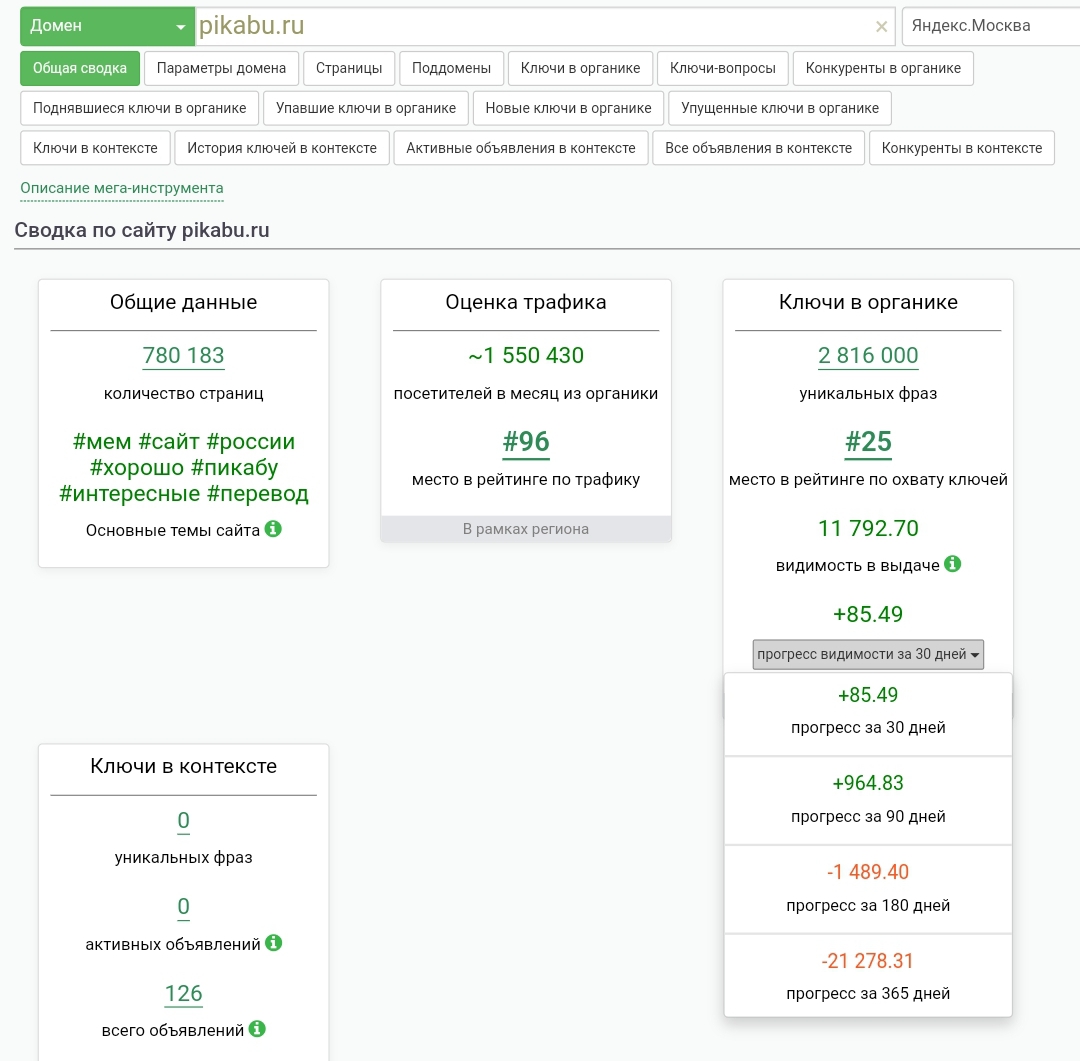Click the ~1 550 430 visitors estimate
The height and width of the screenshot is (1061, 1080).
coord(526,356)
